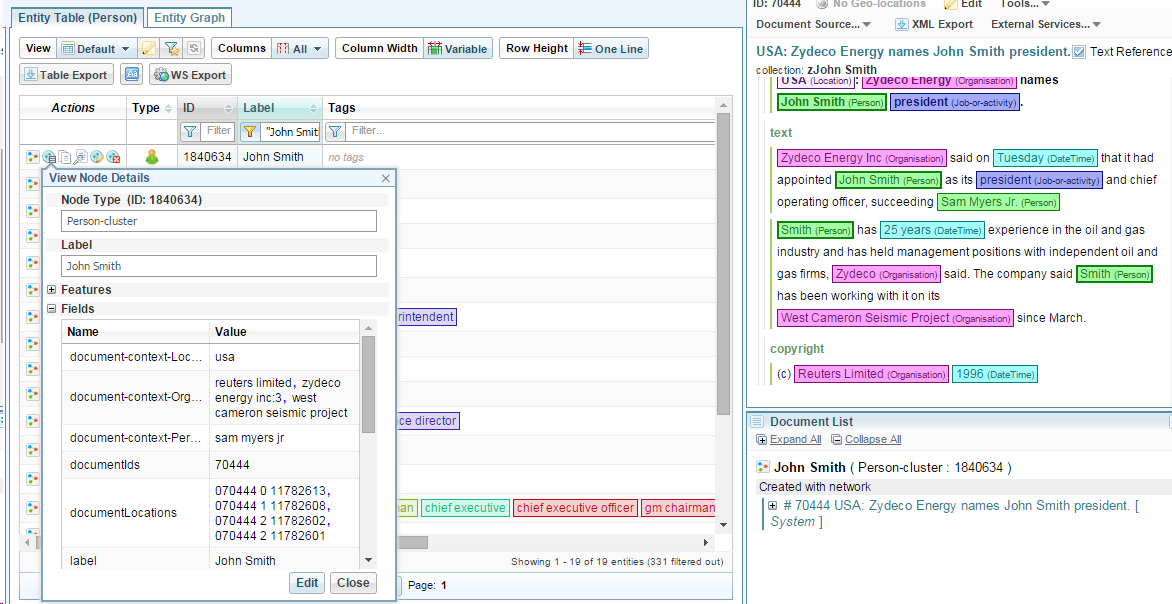Click the Aa text icon beside Table Export
Image resolution: width=1172 pixels, height=604 pixels.
click(131, 75)
